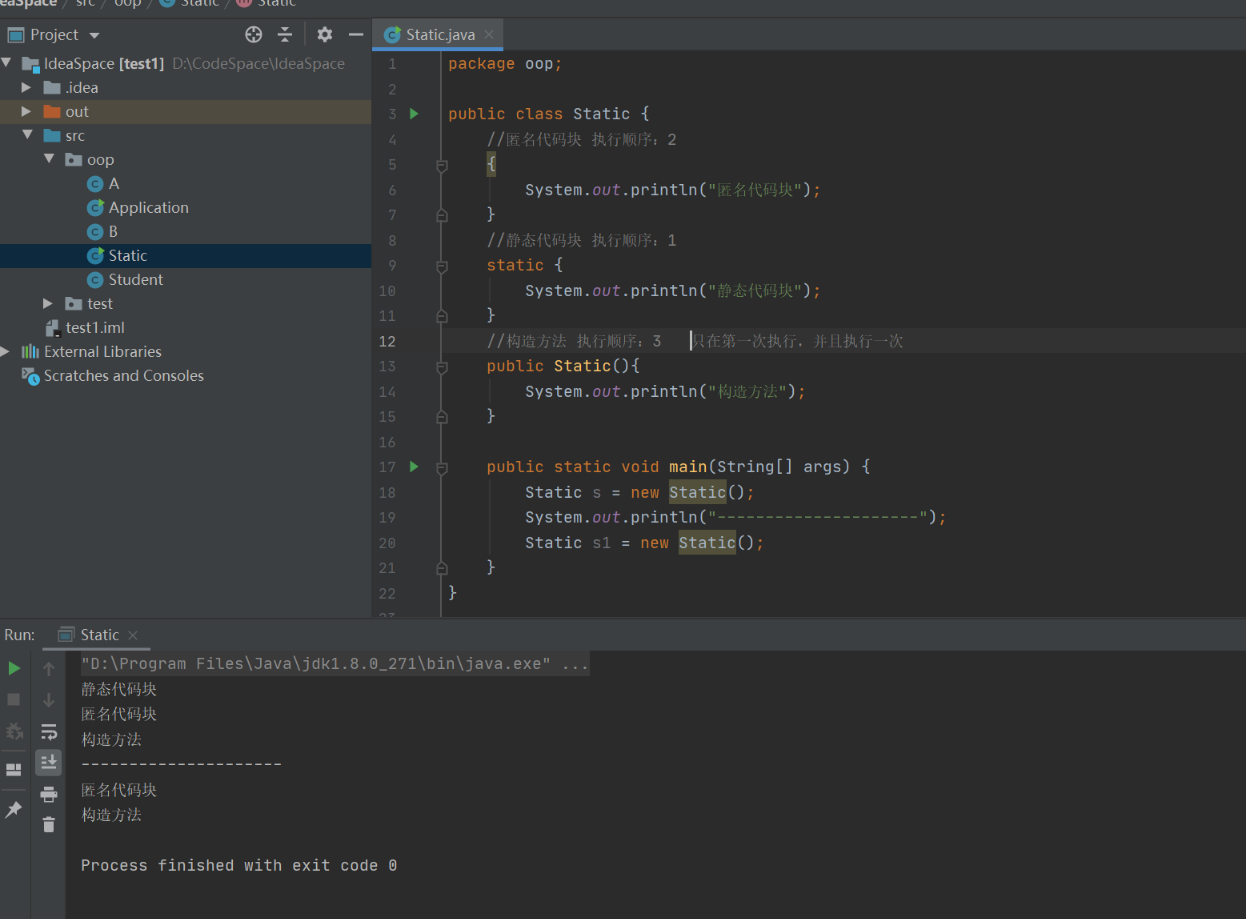Viewport: 1246px width, 919px height.
Task: Hide the Project tool window
Action: click(355, 35)
